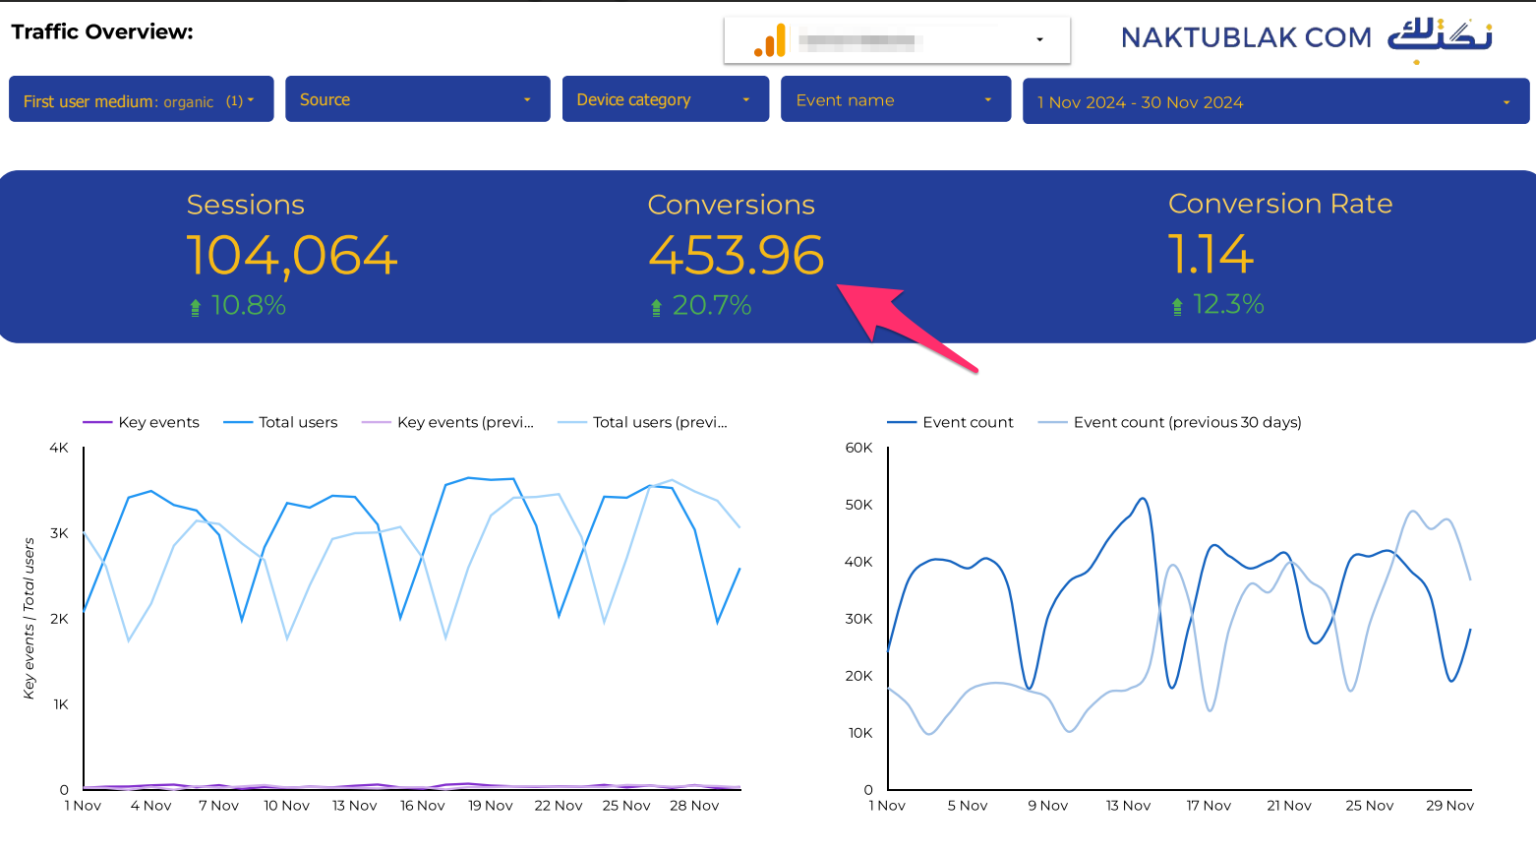Viewport: 1536px width, 852px height.
Task: Expand the Source filter dropdown
Action: (417, 100)
